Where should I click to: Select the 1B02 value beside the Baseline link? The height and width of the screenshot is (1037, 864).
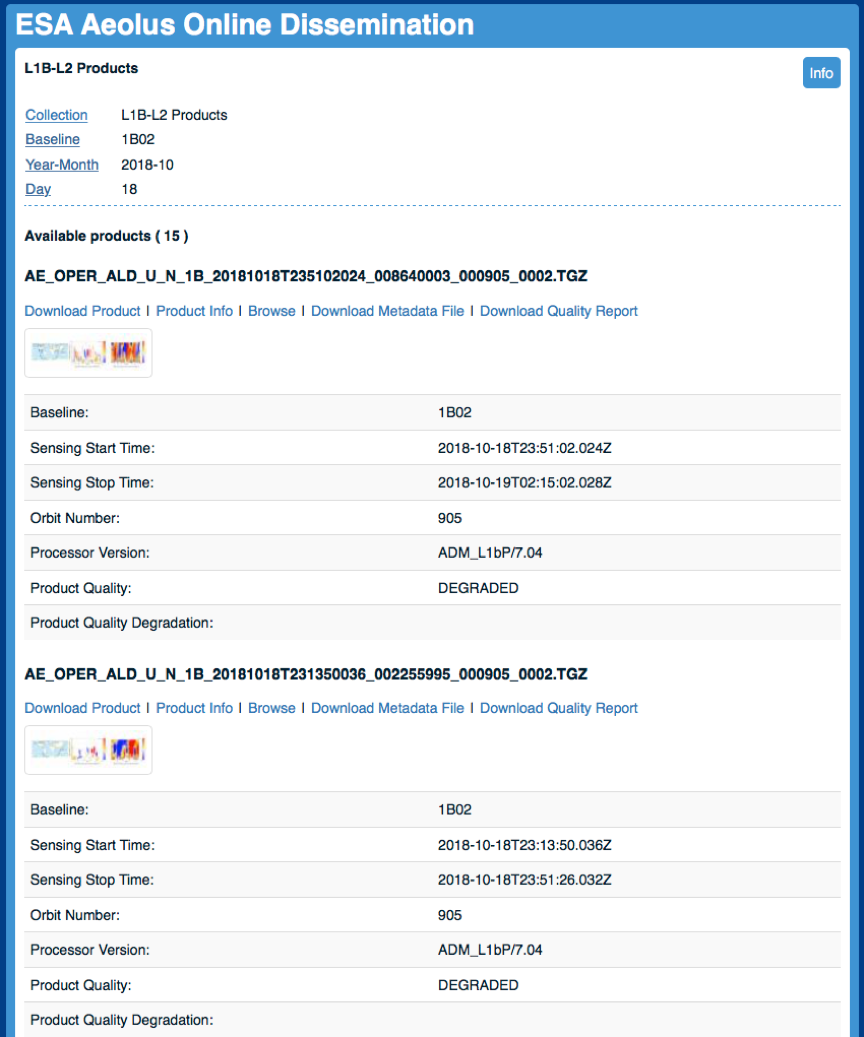click(138, 140)
